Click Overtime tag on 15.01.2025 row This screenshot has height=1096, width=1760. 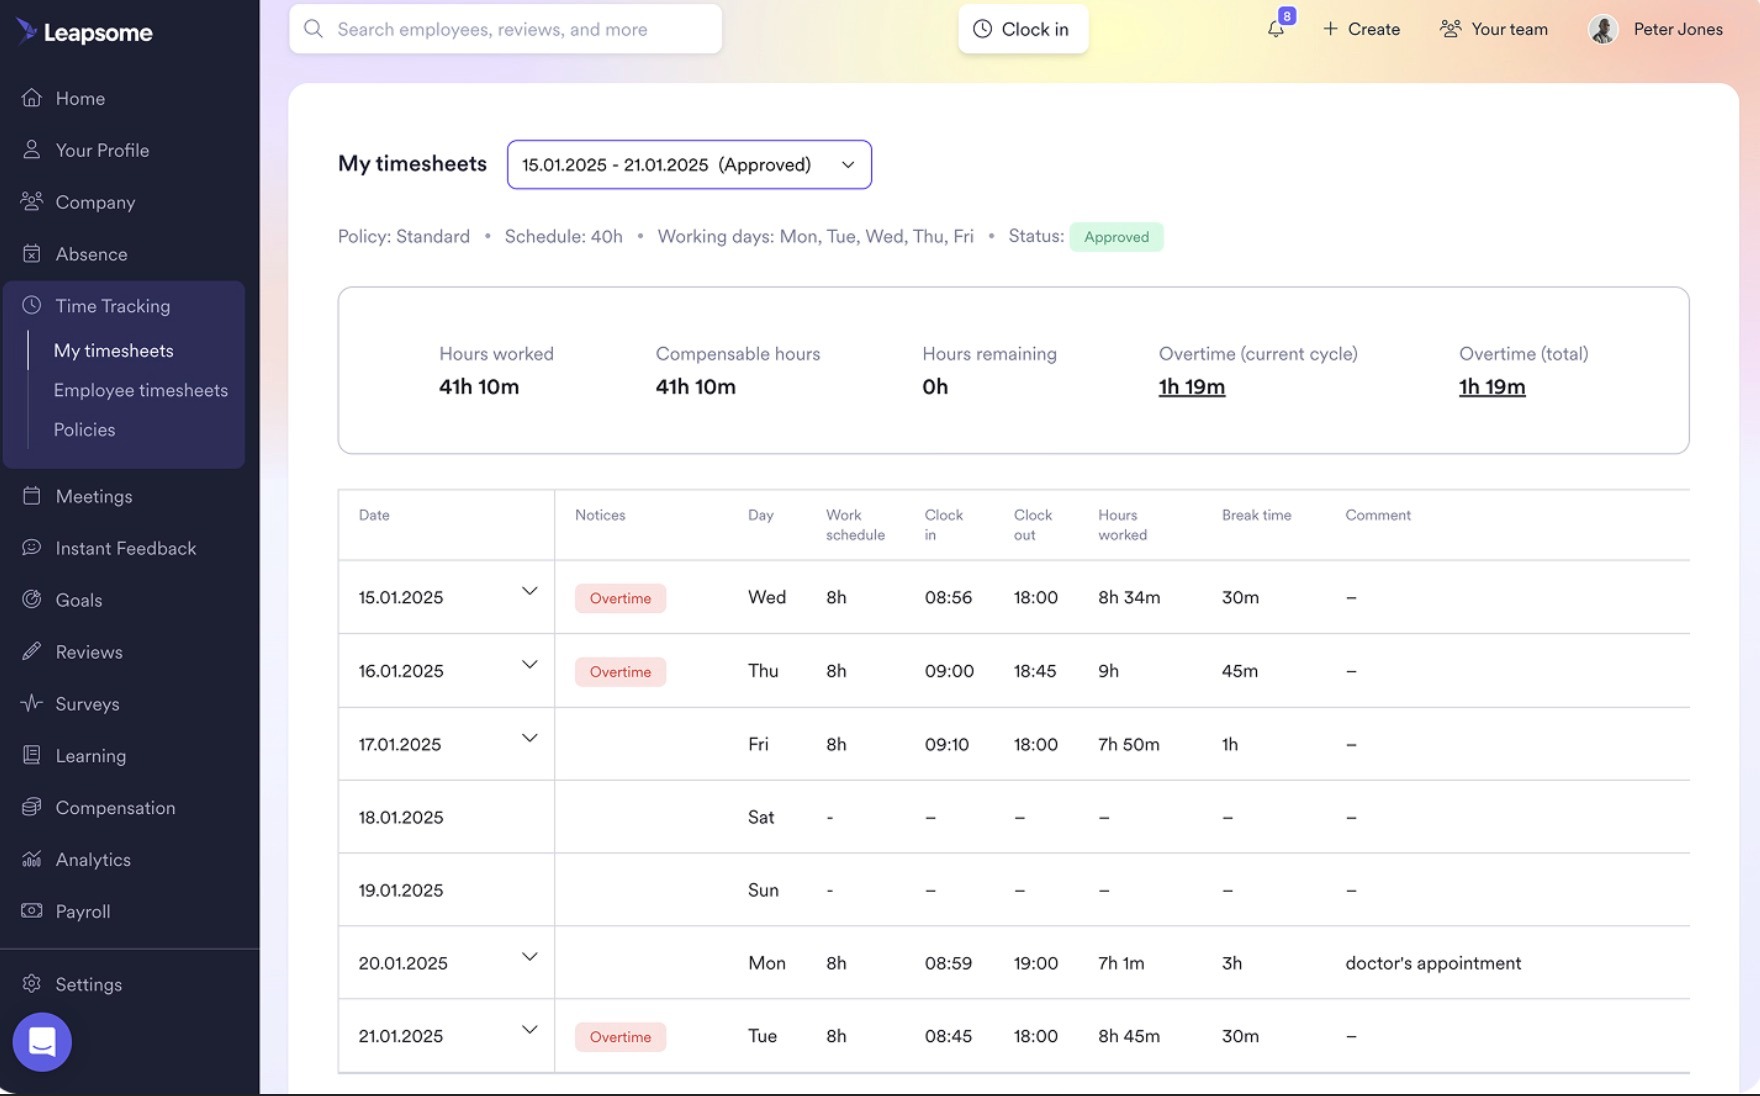(x=620, y=598)
